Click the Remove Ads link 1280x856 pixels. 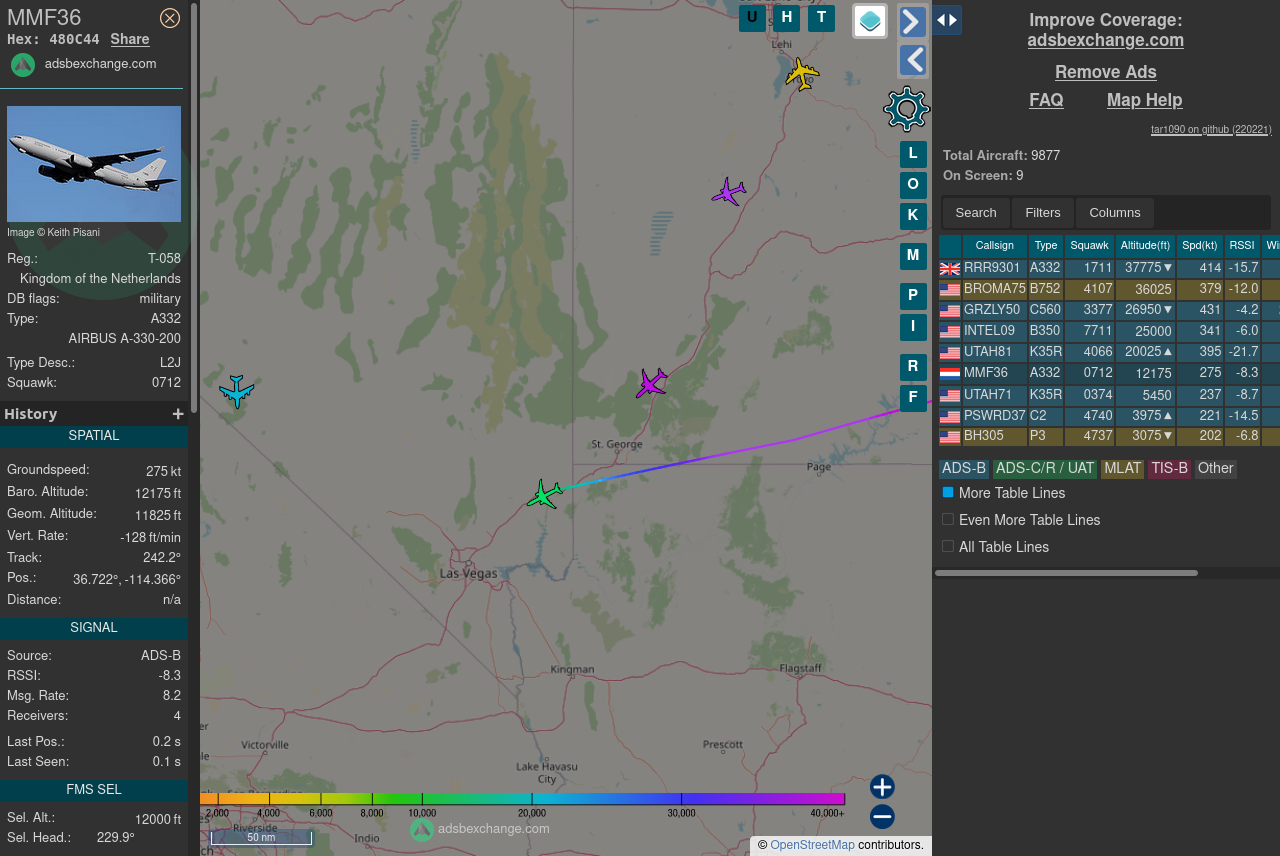coord(1105,72)
